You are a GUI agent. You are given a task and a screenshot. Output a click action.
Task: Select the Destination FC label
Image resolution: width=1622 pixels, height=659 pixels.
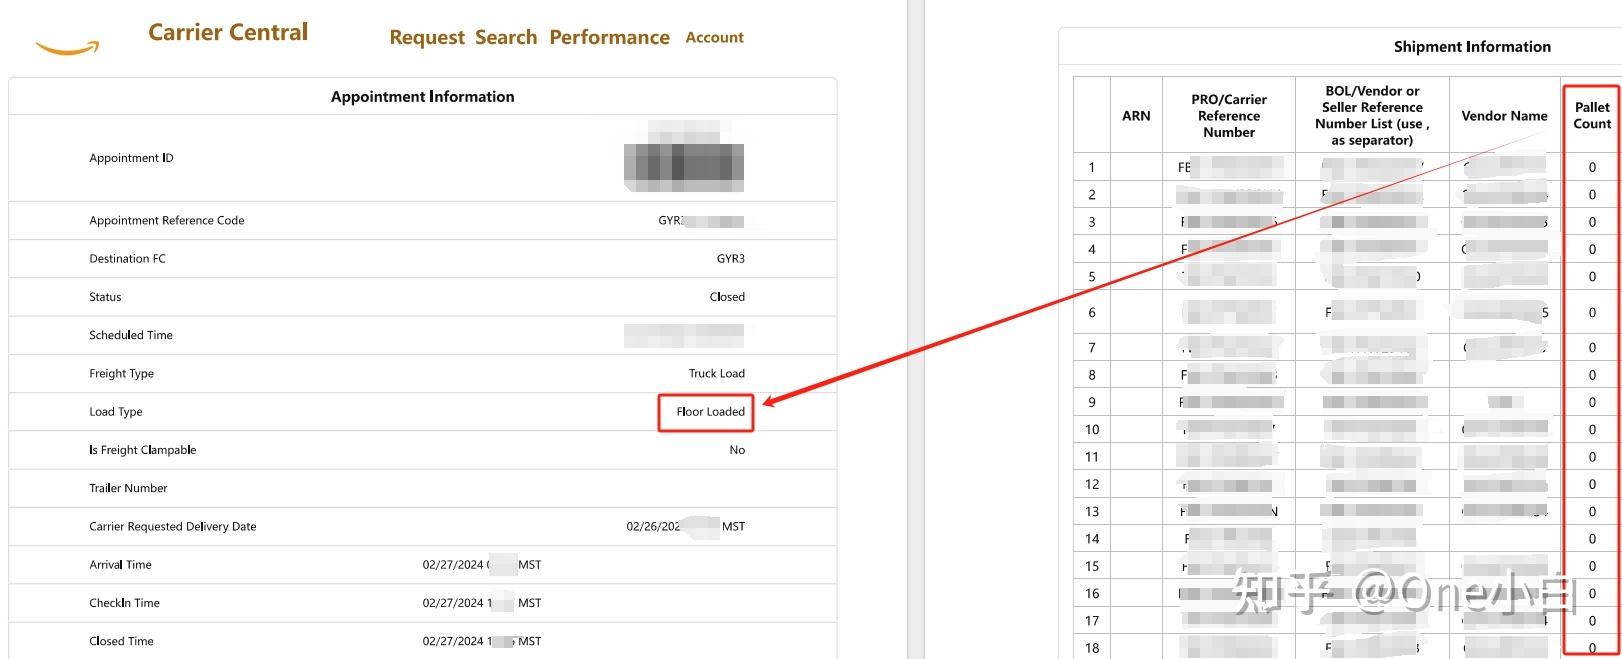click(127, 258)
